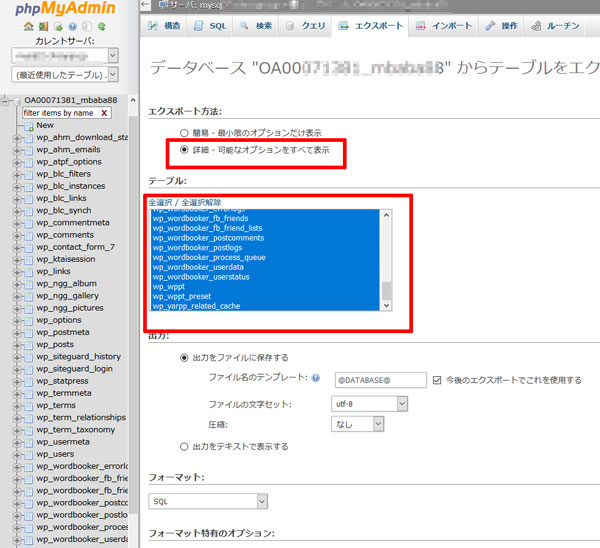This screenshot has width=600, height=548.
Task: Click the navigation panel scroll up arrow
Action: pyautogui.click(x=133, y=100)
